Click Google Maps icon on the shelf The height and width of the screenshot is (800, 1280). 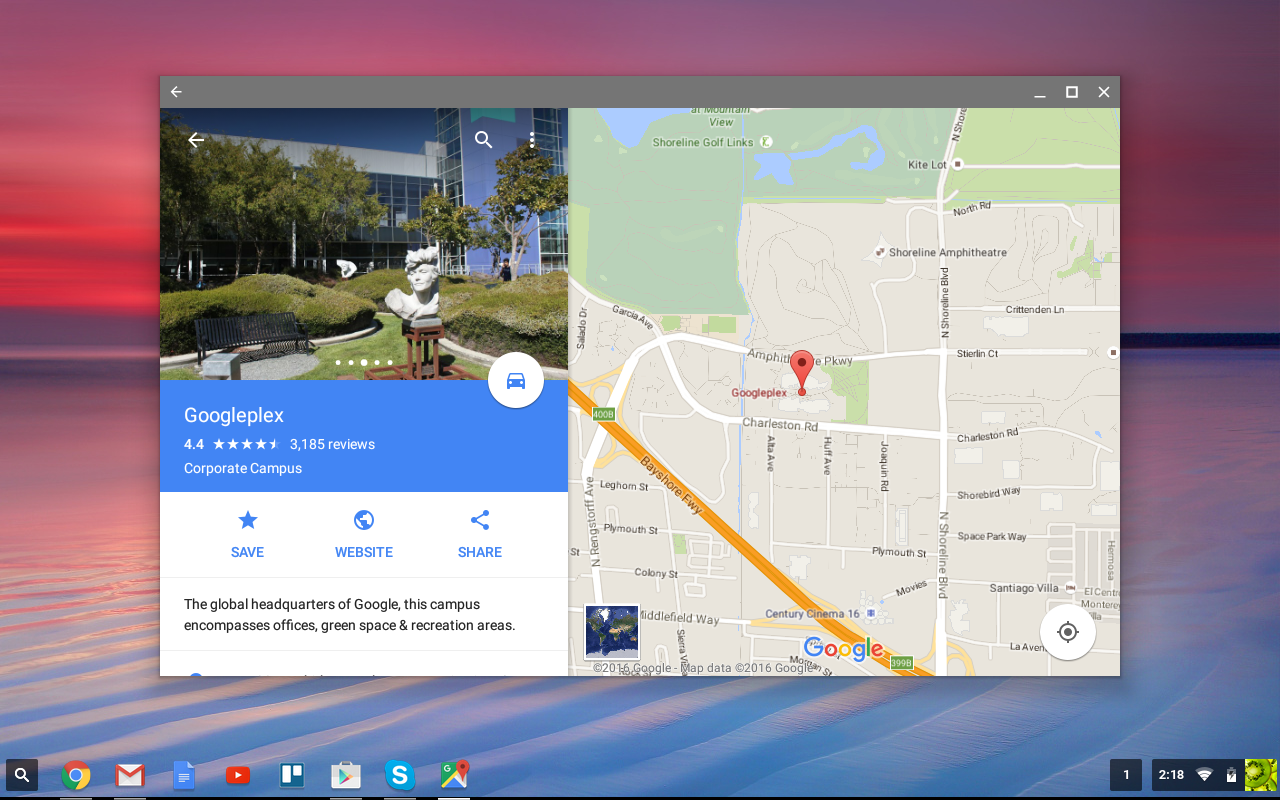click(454, 775)
